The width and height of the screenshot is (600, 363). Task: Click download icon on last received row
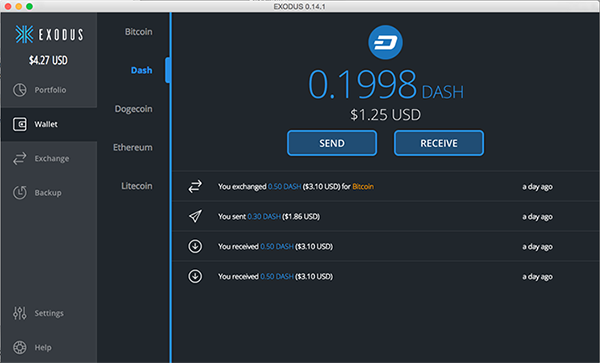pyautogui.click(x=195, y=276)
